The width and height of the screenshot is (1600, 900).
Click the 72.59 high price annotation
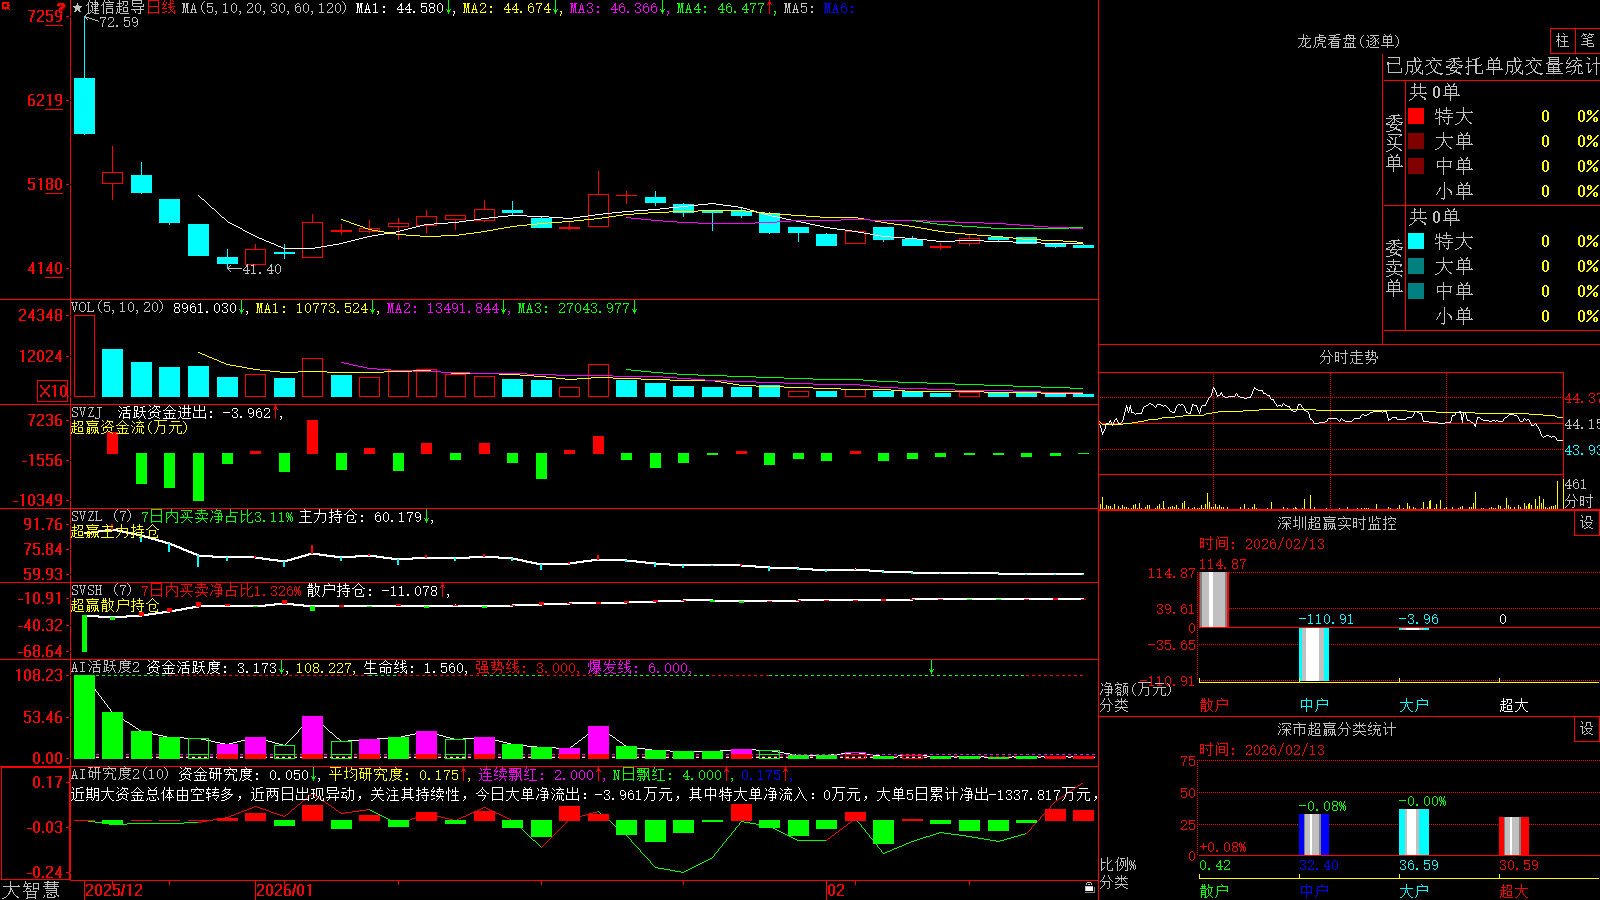[x=119, y=22]
